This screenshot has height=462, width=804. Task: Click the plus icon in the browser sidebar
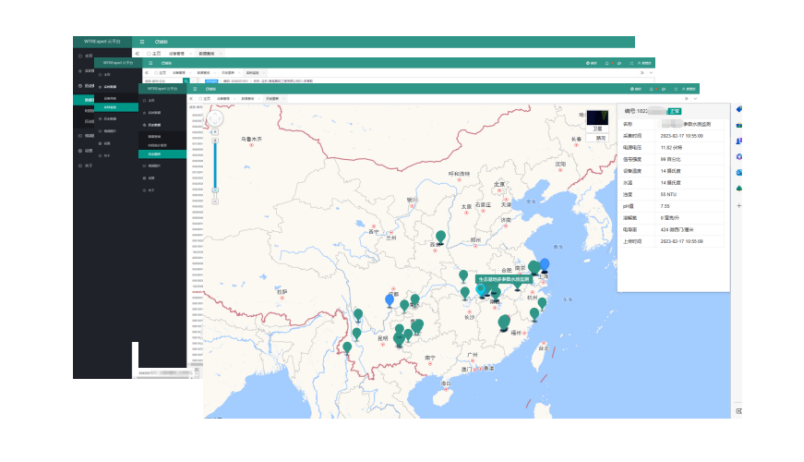739,206
